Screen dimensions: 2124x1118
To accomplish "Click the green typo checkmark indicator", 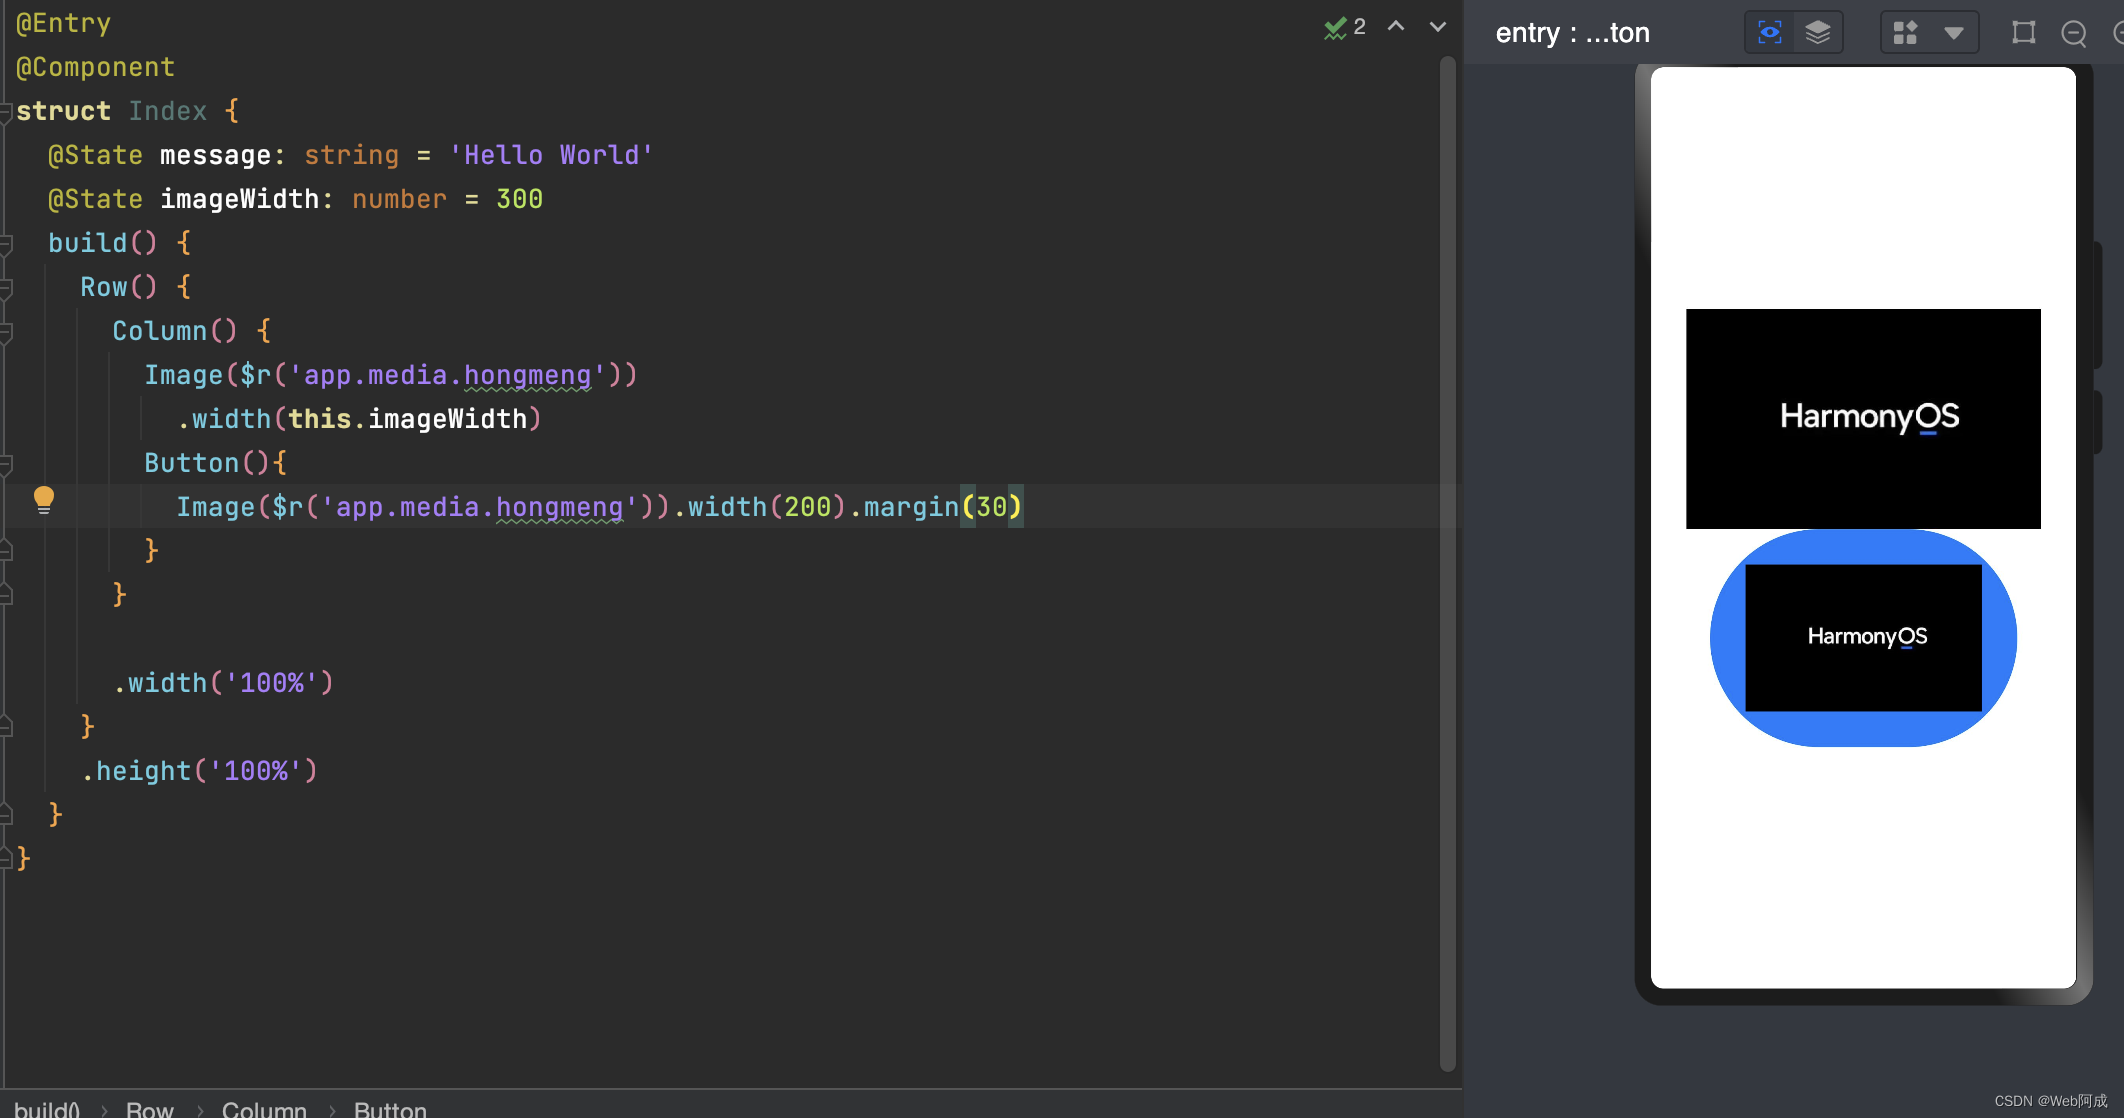I will pos(1335,28).
